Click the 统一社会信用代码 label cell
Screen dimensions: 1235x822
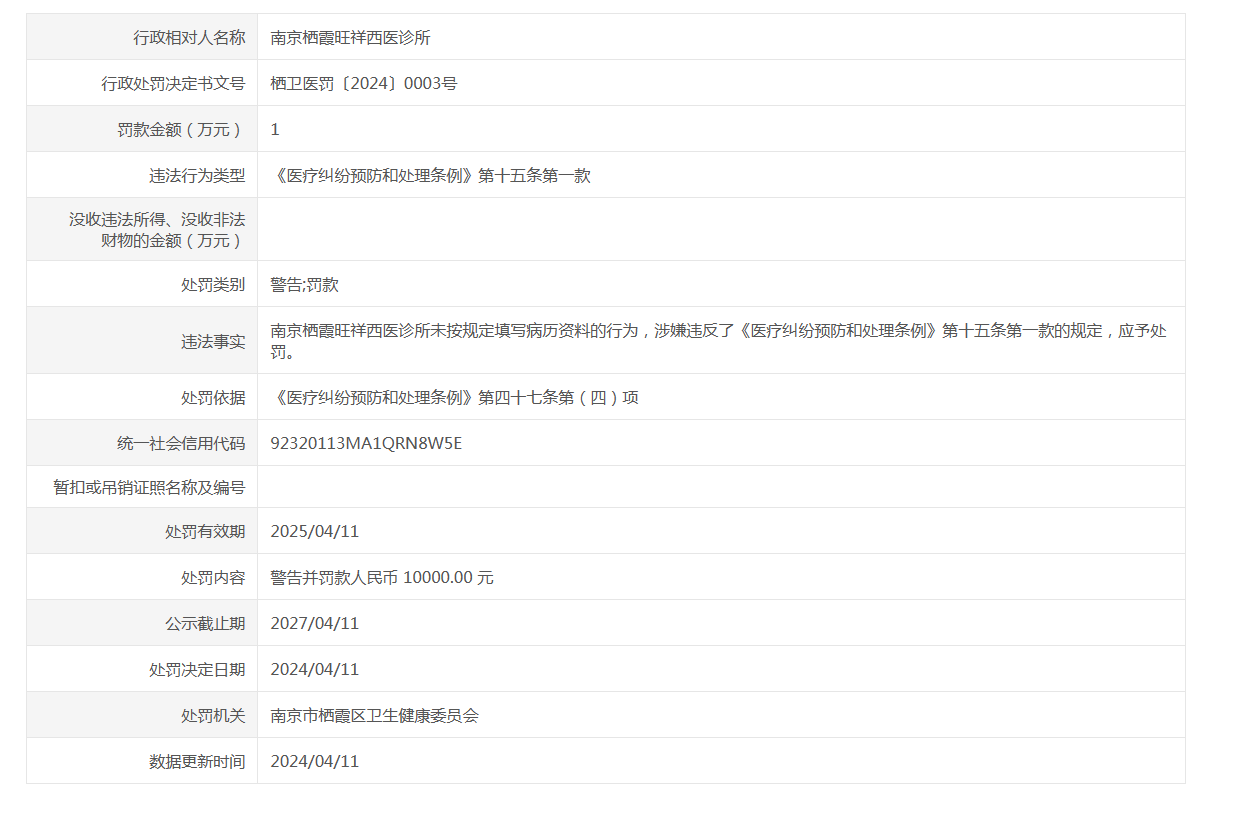181,444
